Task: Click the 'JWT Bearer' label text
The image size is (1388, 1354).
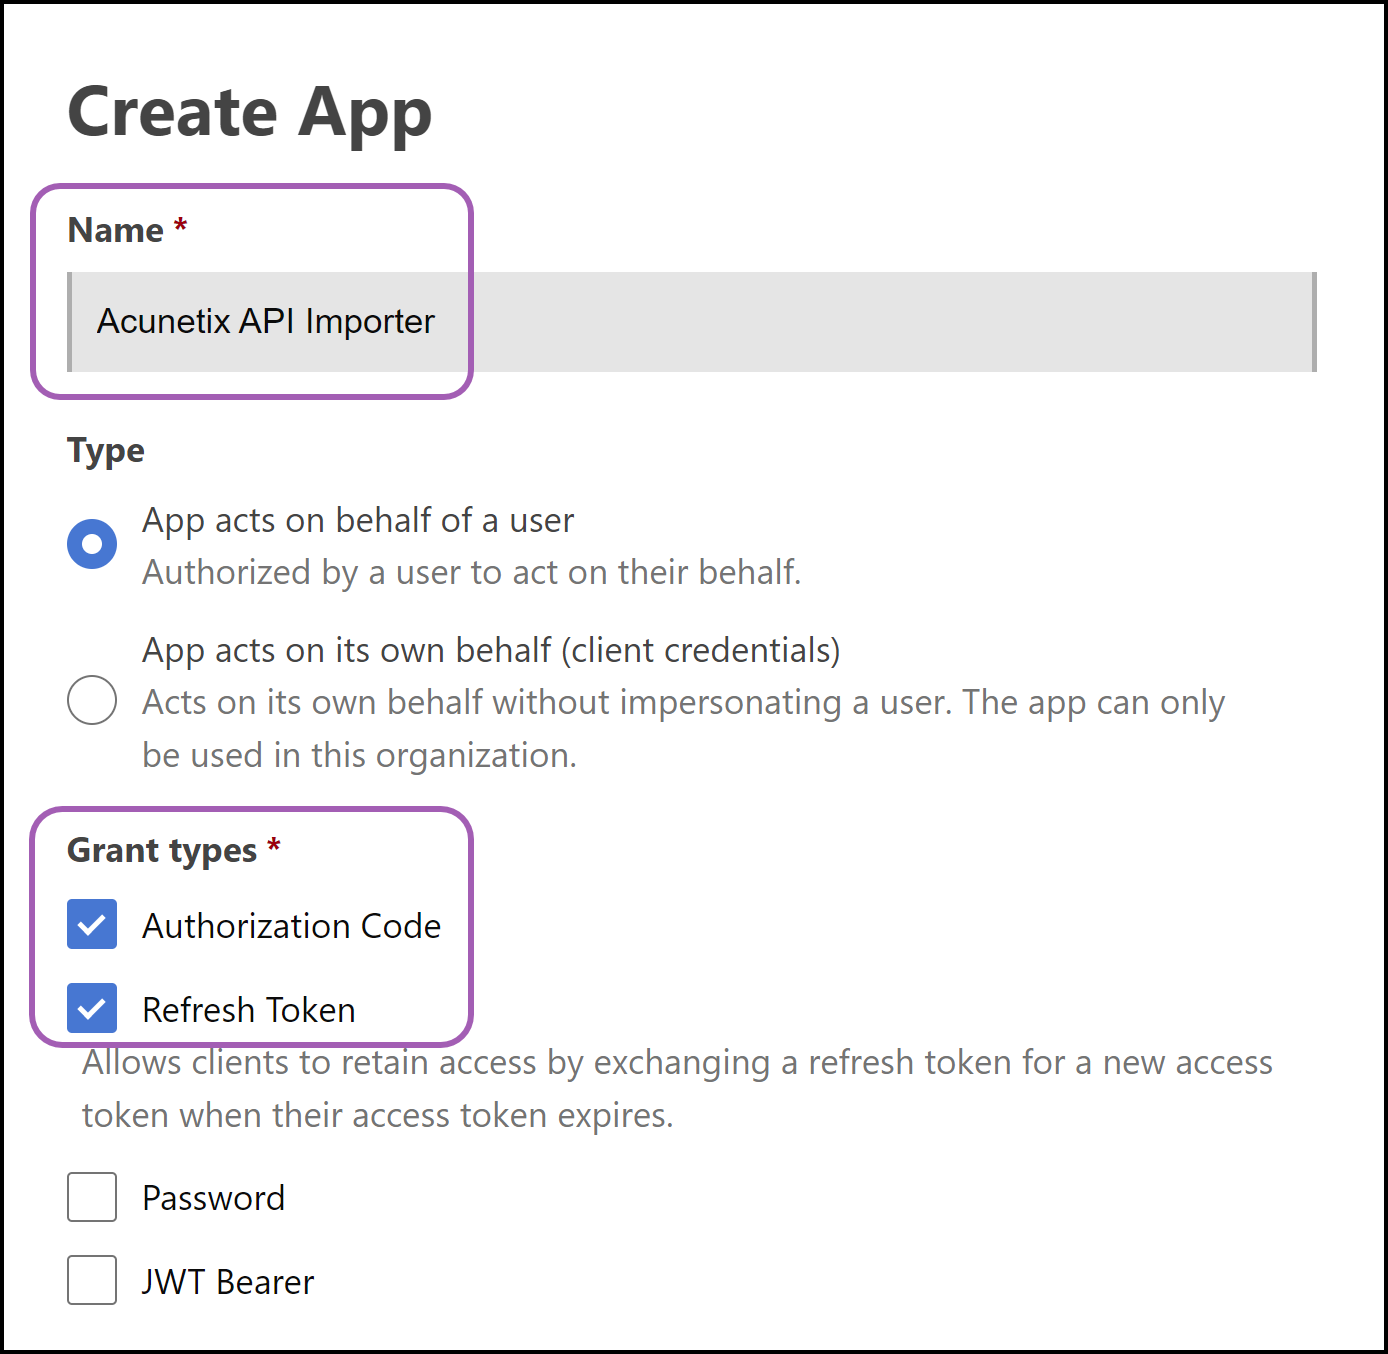Action: pyautogui.click(x=228, y=1282)
